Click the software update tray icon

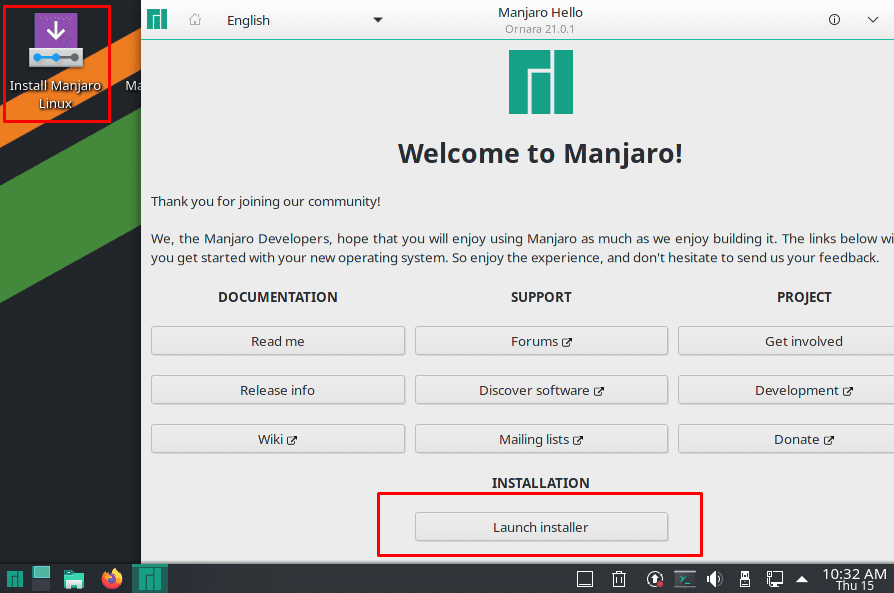[653, 578]
